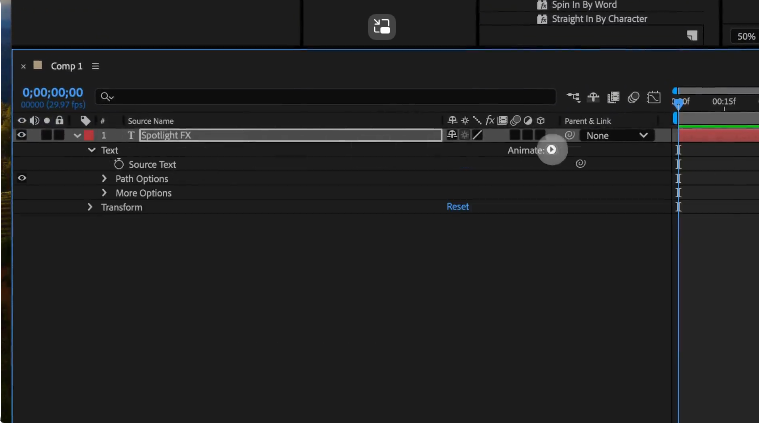The height and width of the screenshot is (423, 759).
Task: Click the blue current time indicator playhead
Action: pos(678,103)
